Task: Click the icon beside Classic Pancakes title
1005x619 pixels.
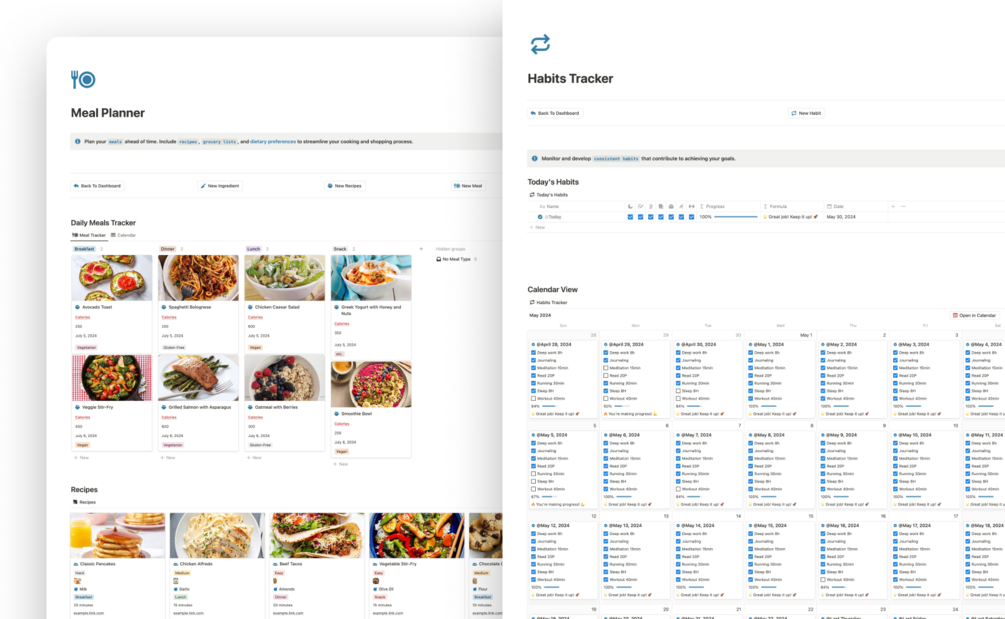Action: click(76, 564)
